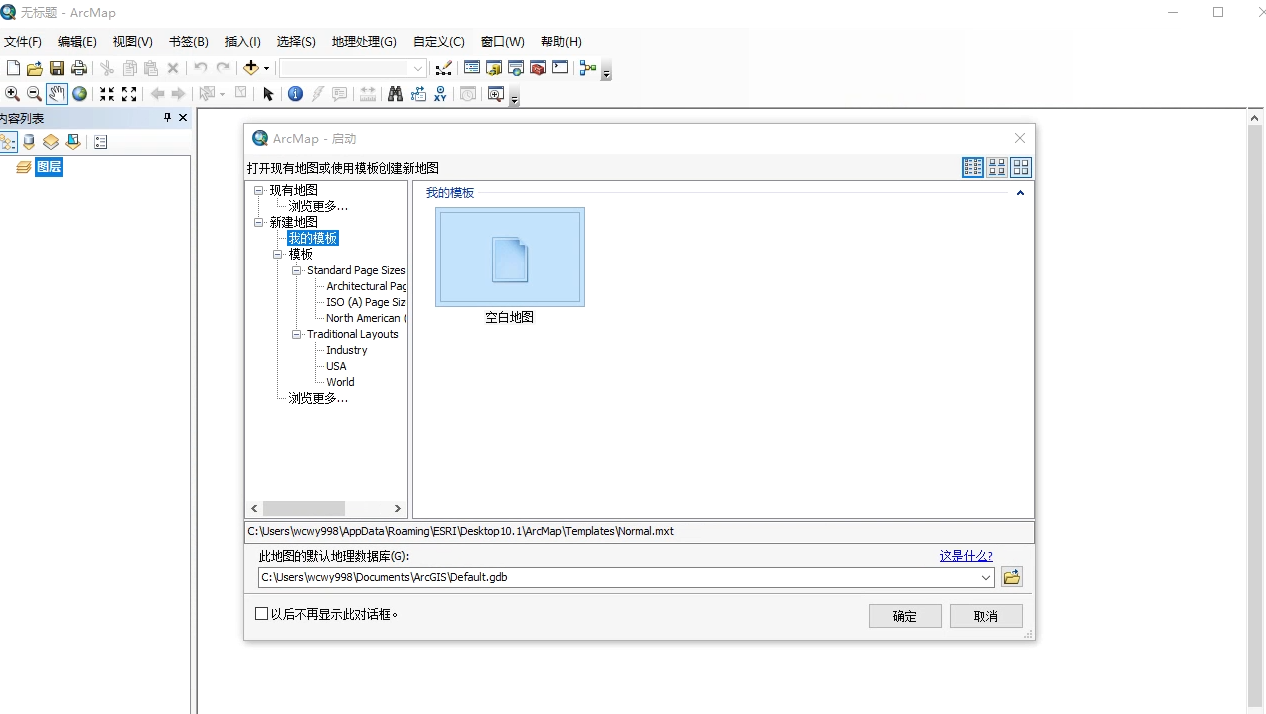Collapse the 我的模板 section chevron
Viewport: 1266px width, 714px height.
point(1020,193)
